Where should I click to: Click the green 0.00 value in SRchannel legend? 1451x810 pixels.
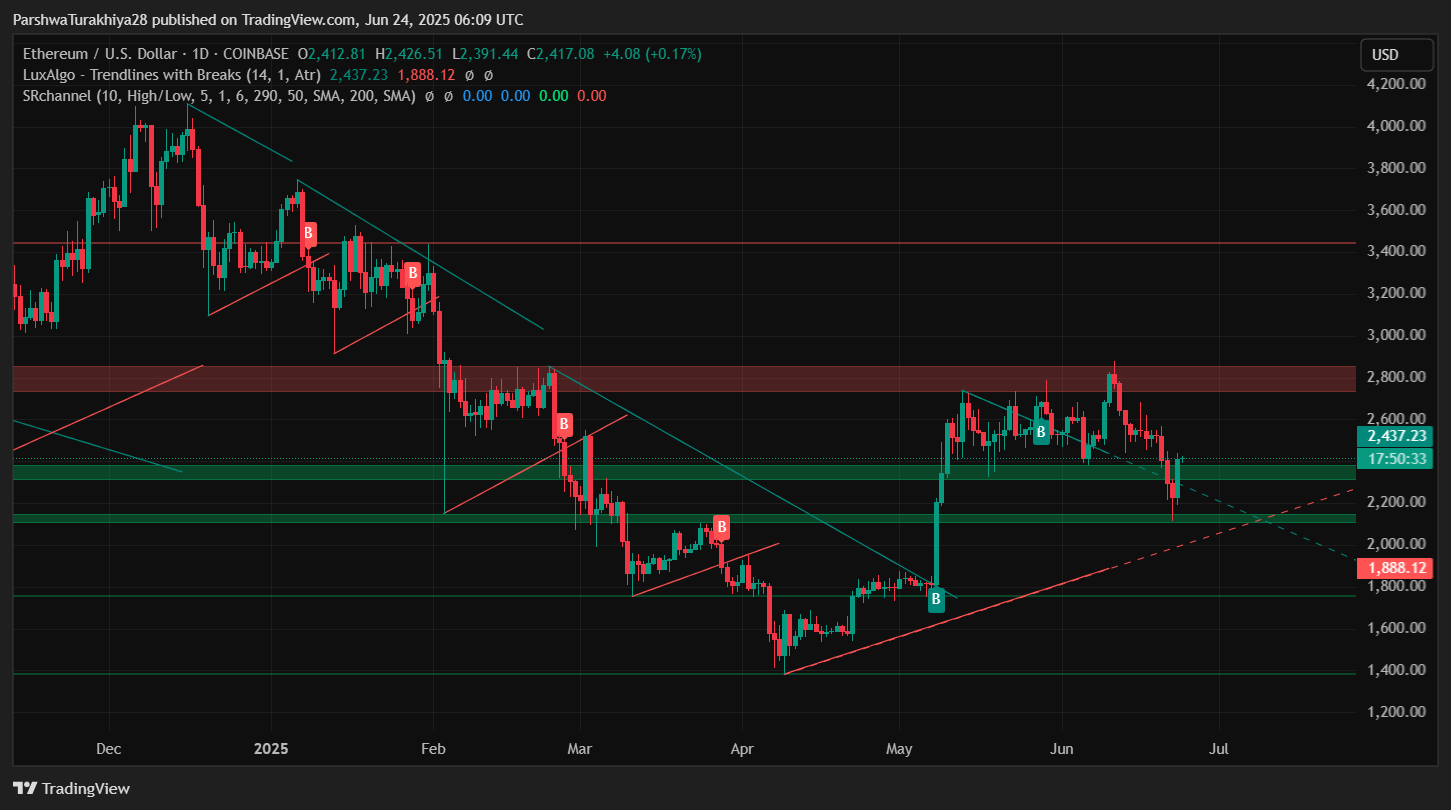554,96
